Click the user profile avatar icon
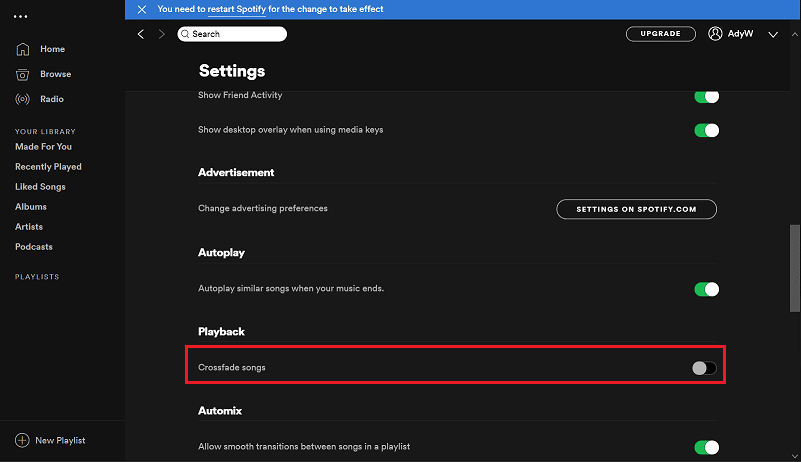Image resolution: width=801 pixels, height=462 pixels. 715,34
